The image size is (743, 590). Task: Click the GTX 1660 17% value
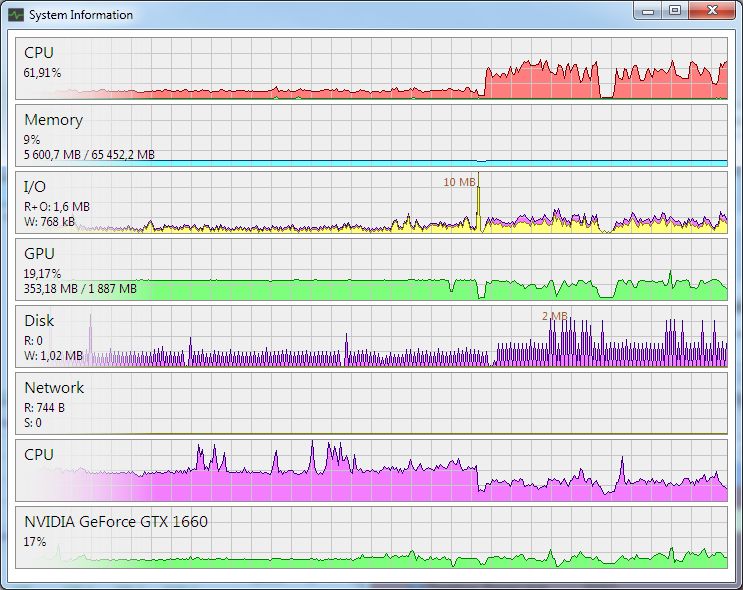pyautogui.click(x=35, y=542)
